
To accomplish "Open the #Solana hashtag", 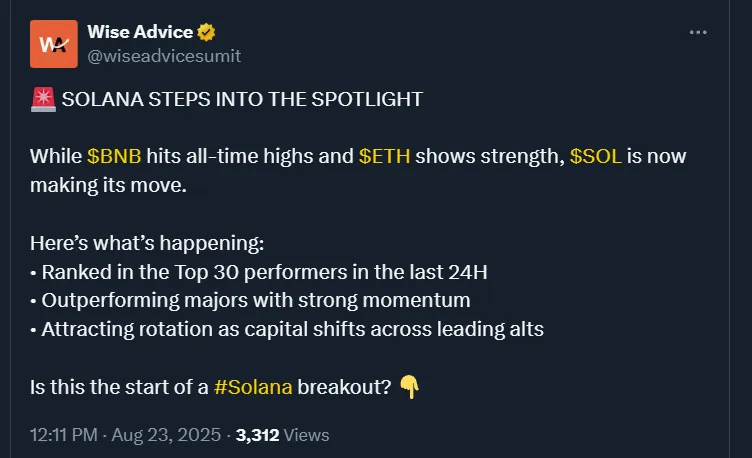I will (252, 386).
